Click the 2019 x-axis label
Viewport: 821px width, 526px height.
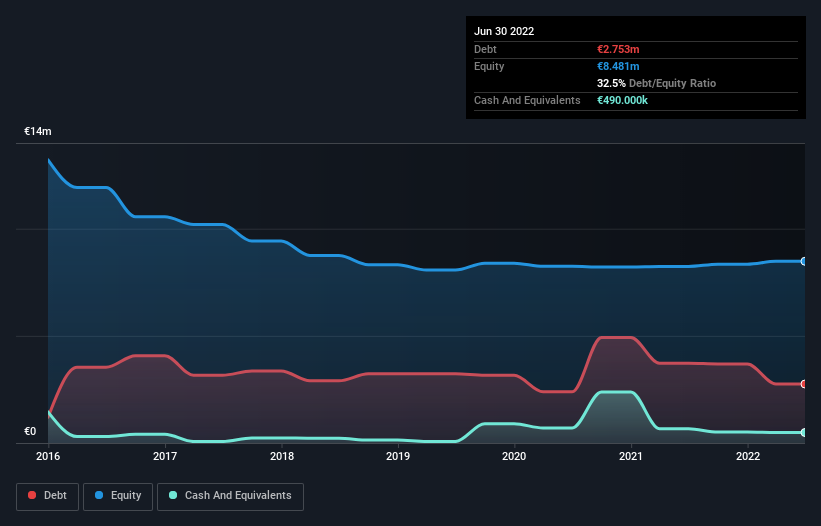pos(398,456)
